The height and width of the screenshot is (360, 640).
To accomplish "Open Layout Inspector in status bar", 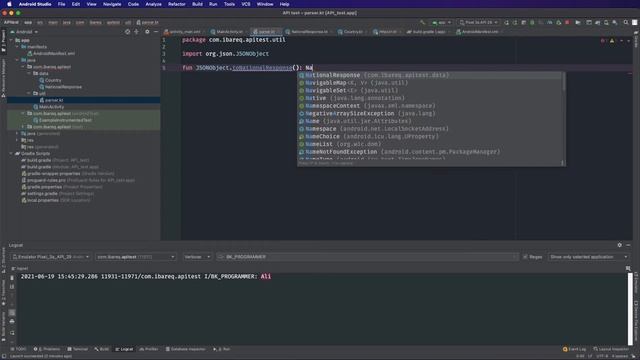I will click(x=611, y=349).
